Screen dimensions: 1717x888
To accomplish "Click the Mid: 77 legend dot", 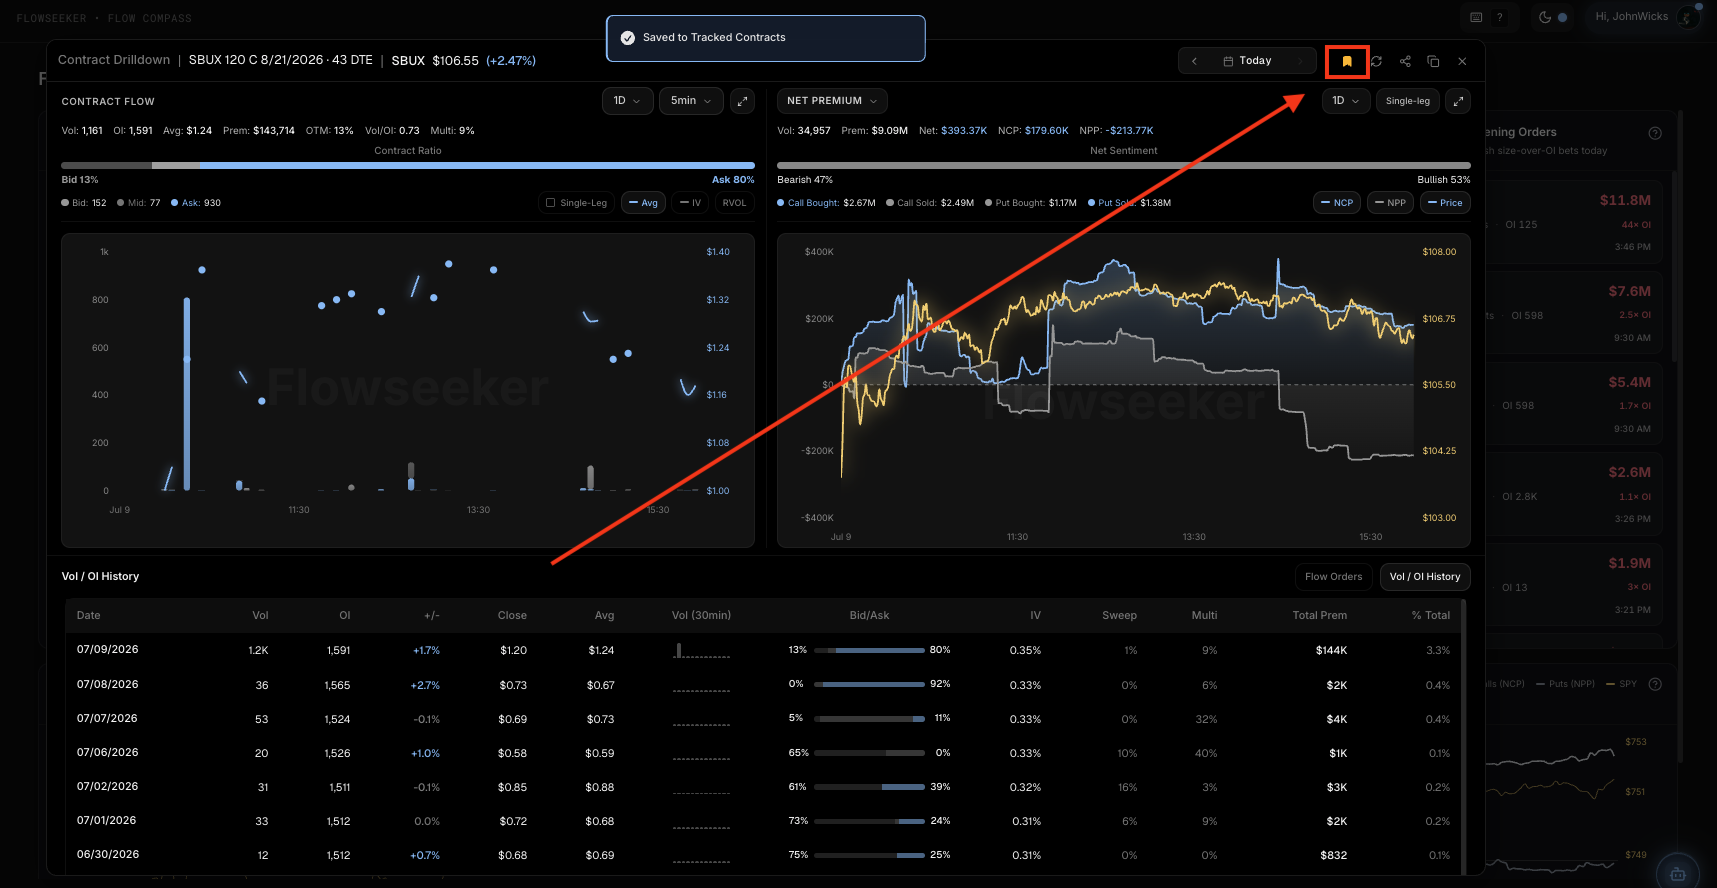I will tap(120, 203).
